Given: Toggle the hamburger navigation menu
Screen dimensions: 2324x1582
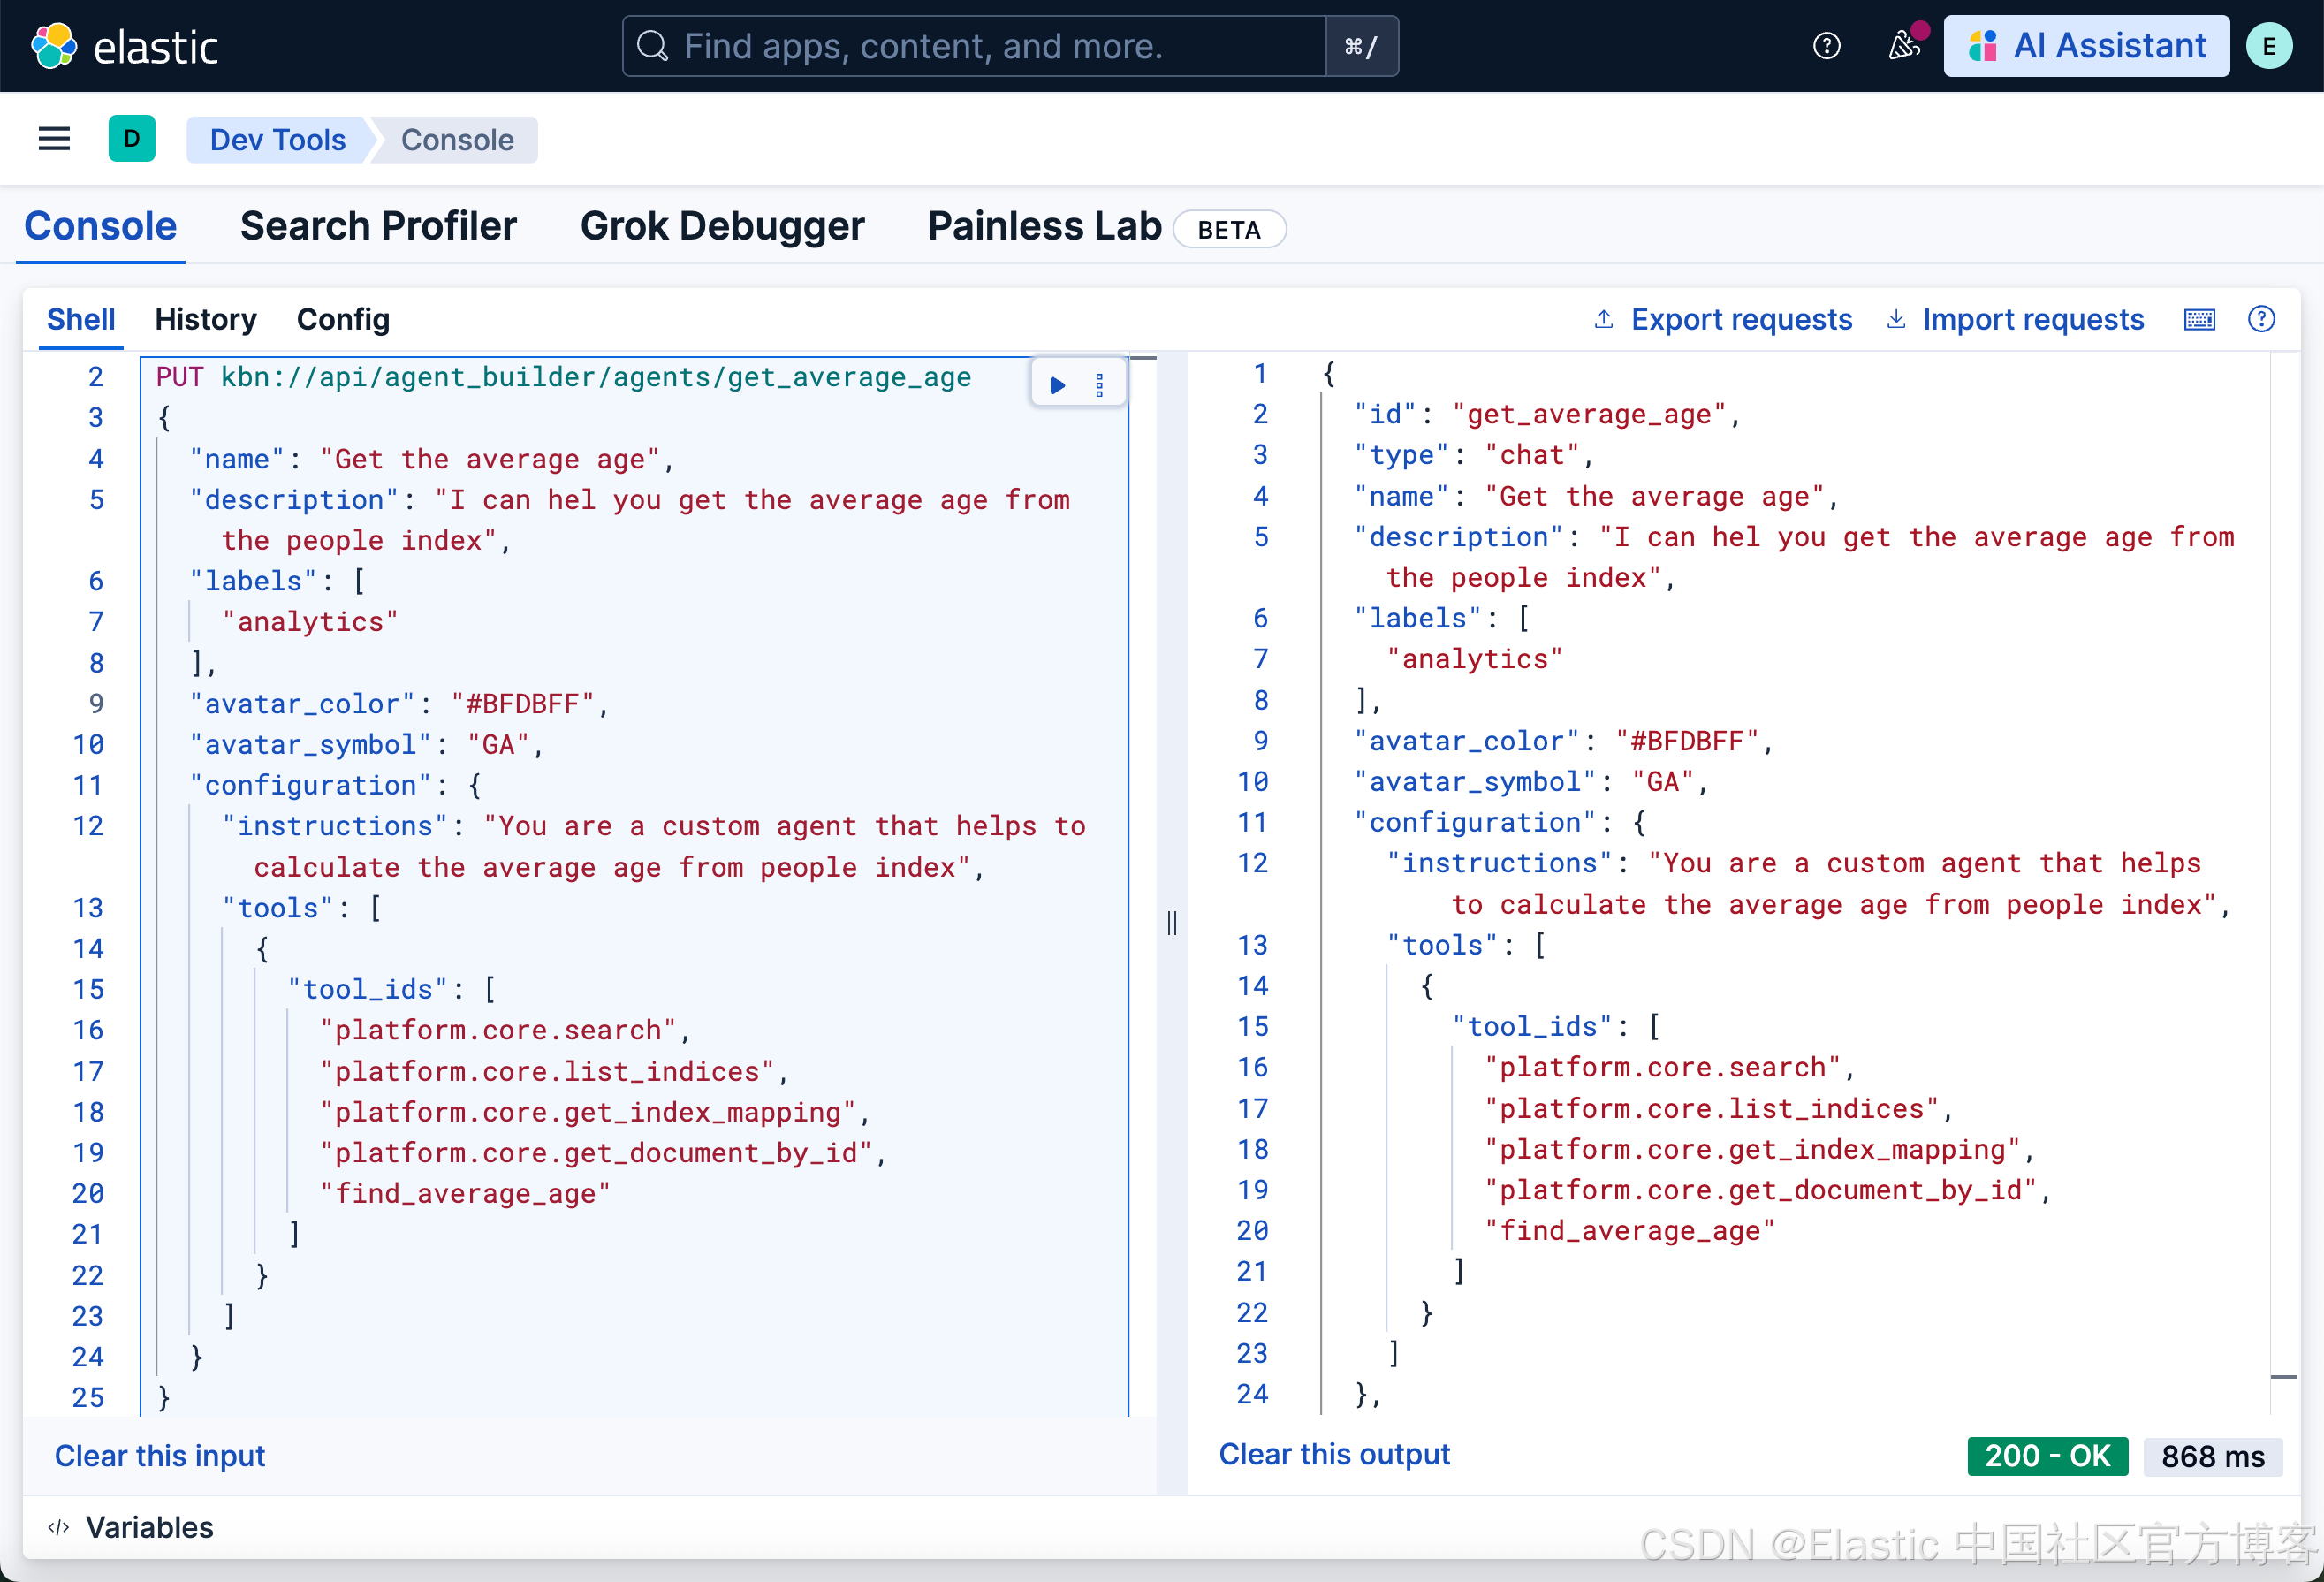Looking at the screenshot, I should 54,139.
